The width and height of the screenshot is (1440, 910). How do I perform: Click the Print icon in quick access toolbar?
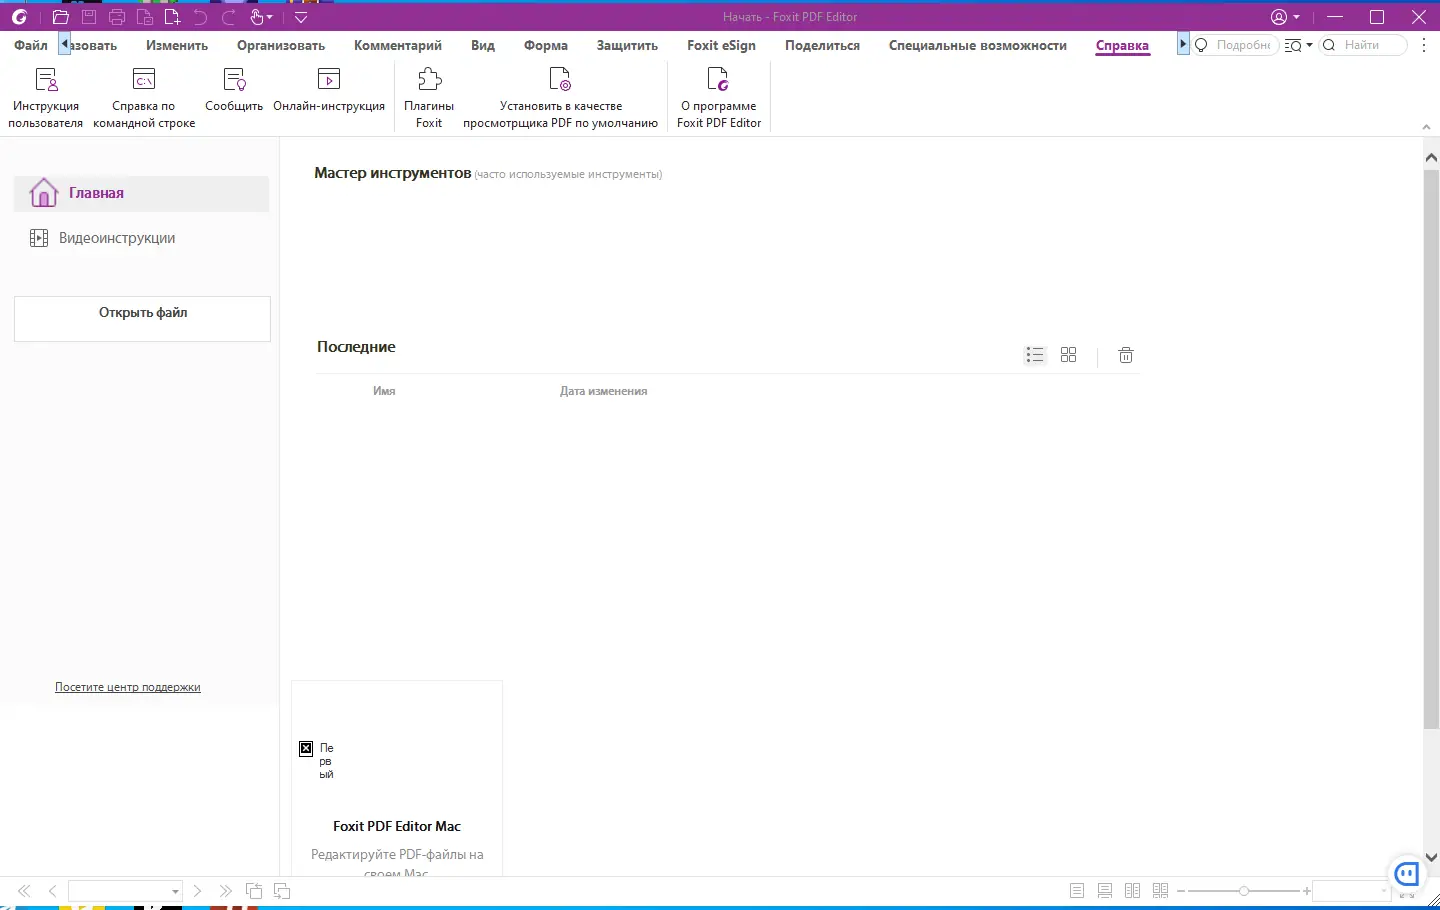pyautogui.click(x=117, y=17)
